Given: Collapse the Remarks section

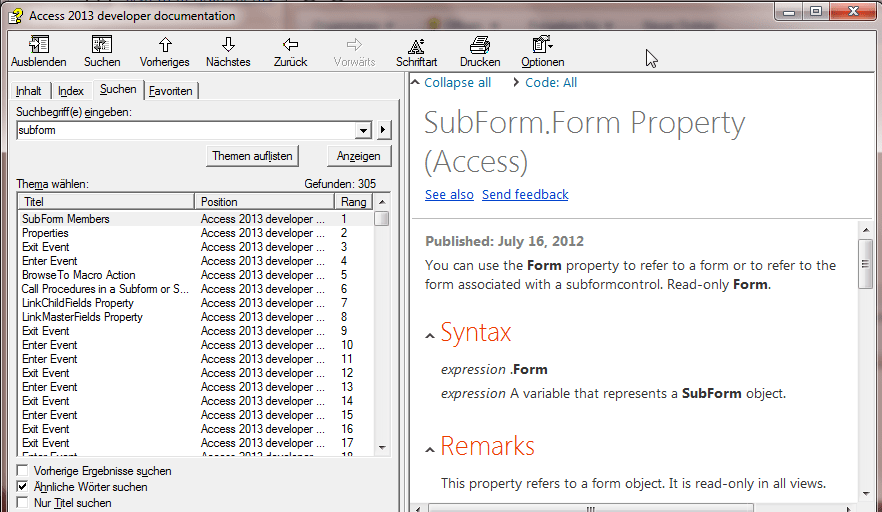Looking at the screenshot, I should point(430,450).
